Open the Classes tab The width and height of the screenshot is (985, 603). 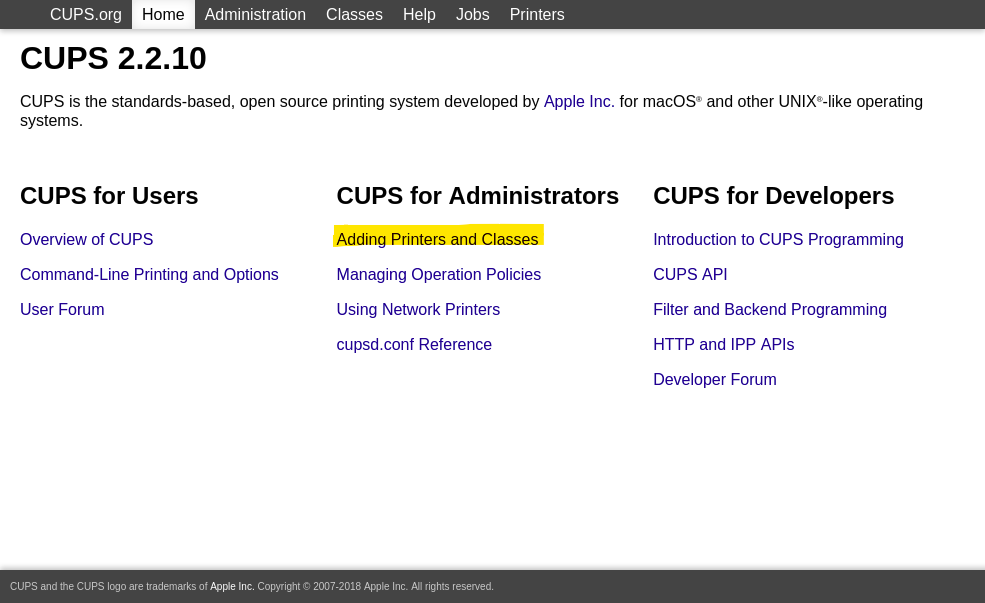point(354,15)
